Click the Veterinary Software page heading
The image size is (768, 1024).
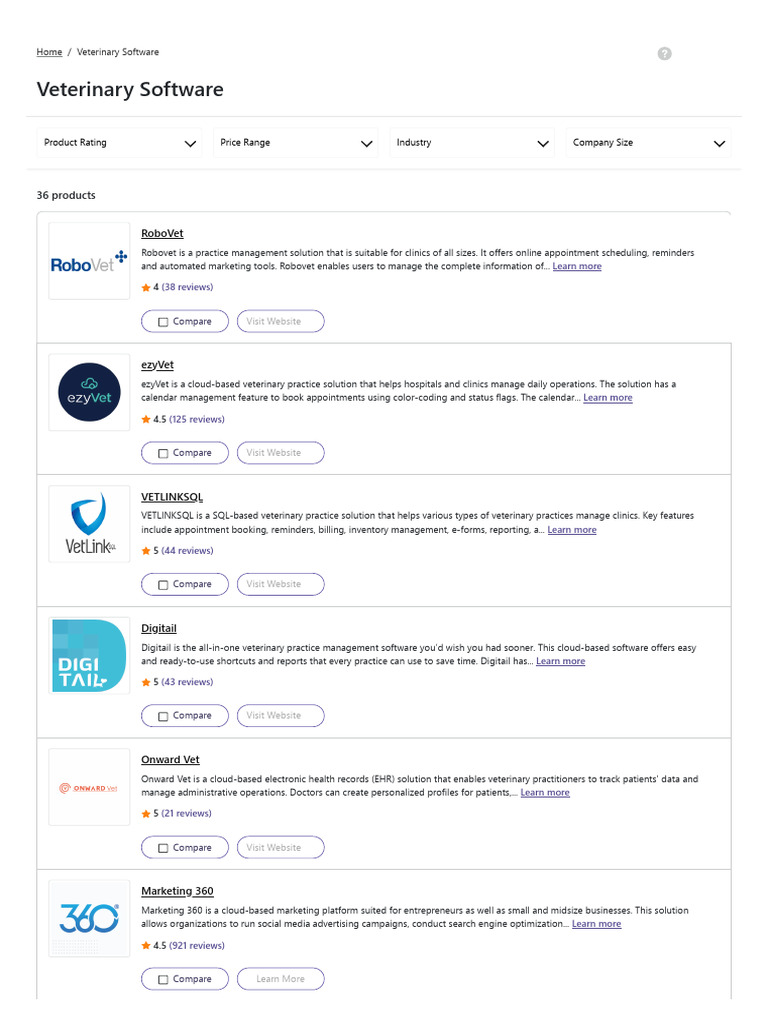130,89
